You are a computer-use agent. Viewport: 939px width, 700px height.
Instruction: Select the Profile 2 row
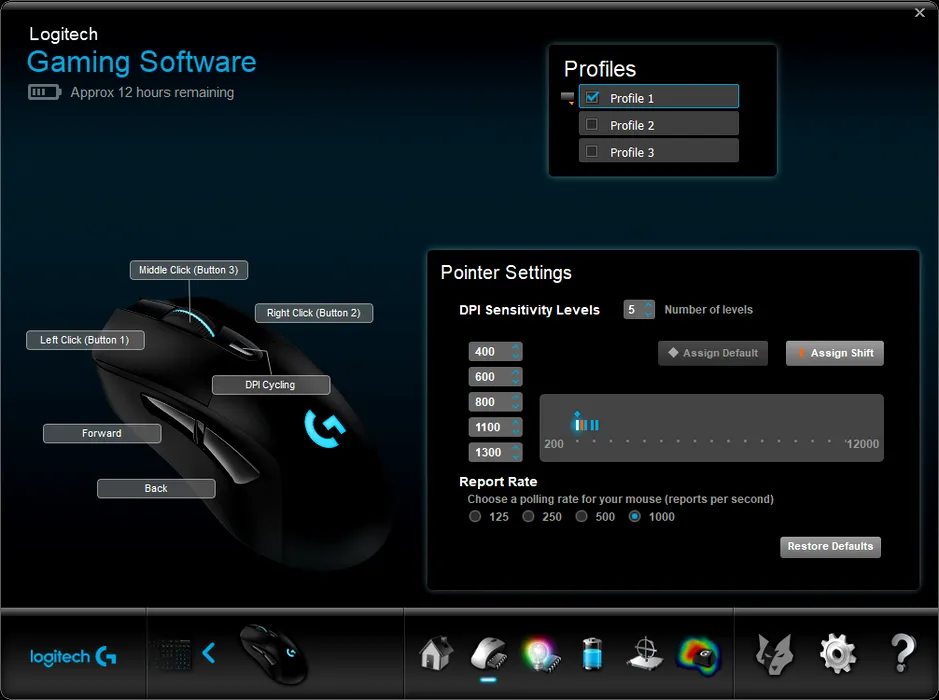point(659,125)
